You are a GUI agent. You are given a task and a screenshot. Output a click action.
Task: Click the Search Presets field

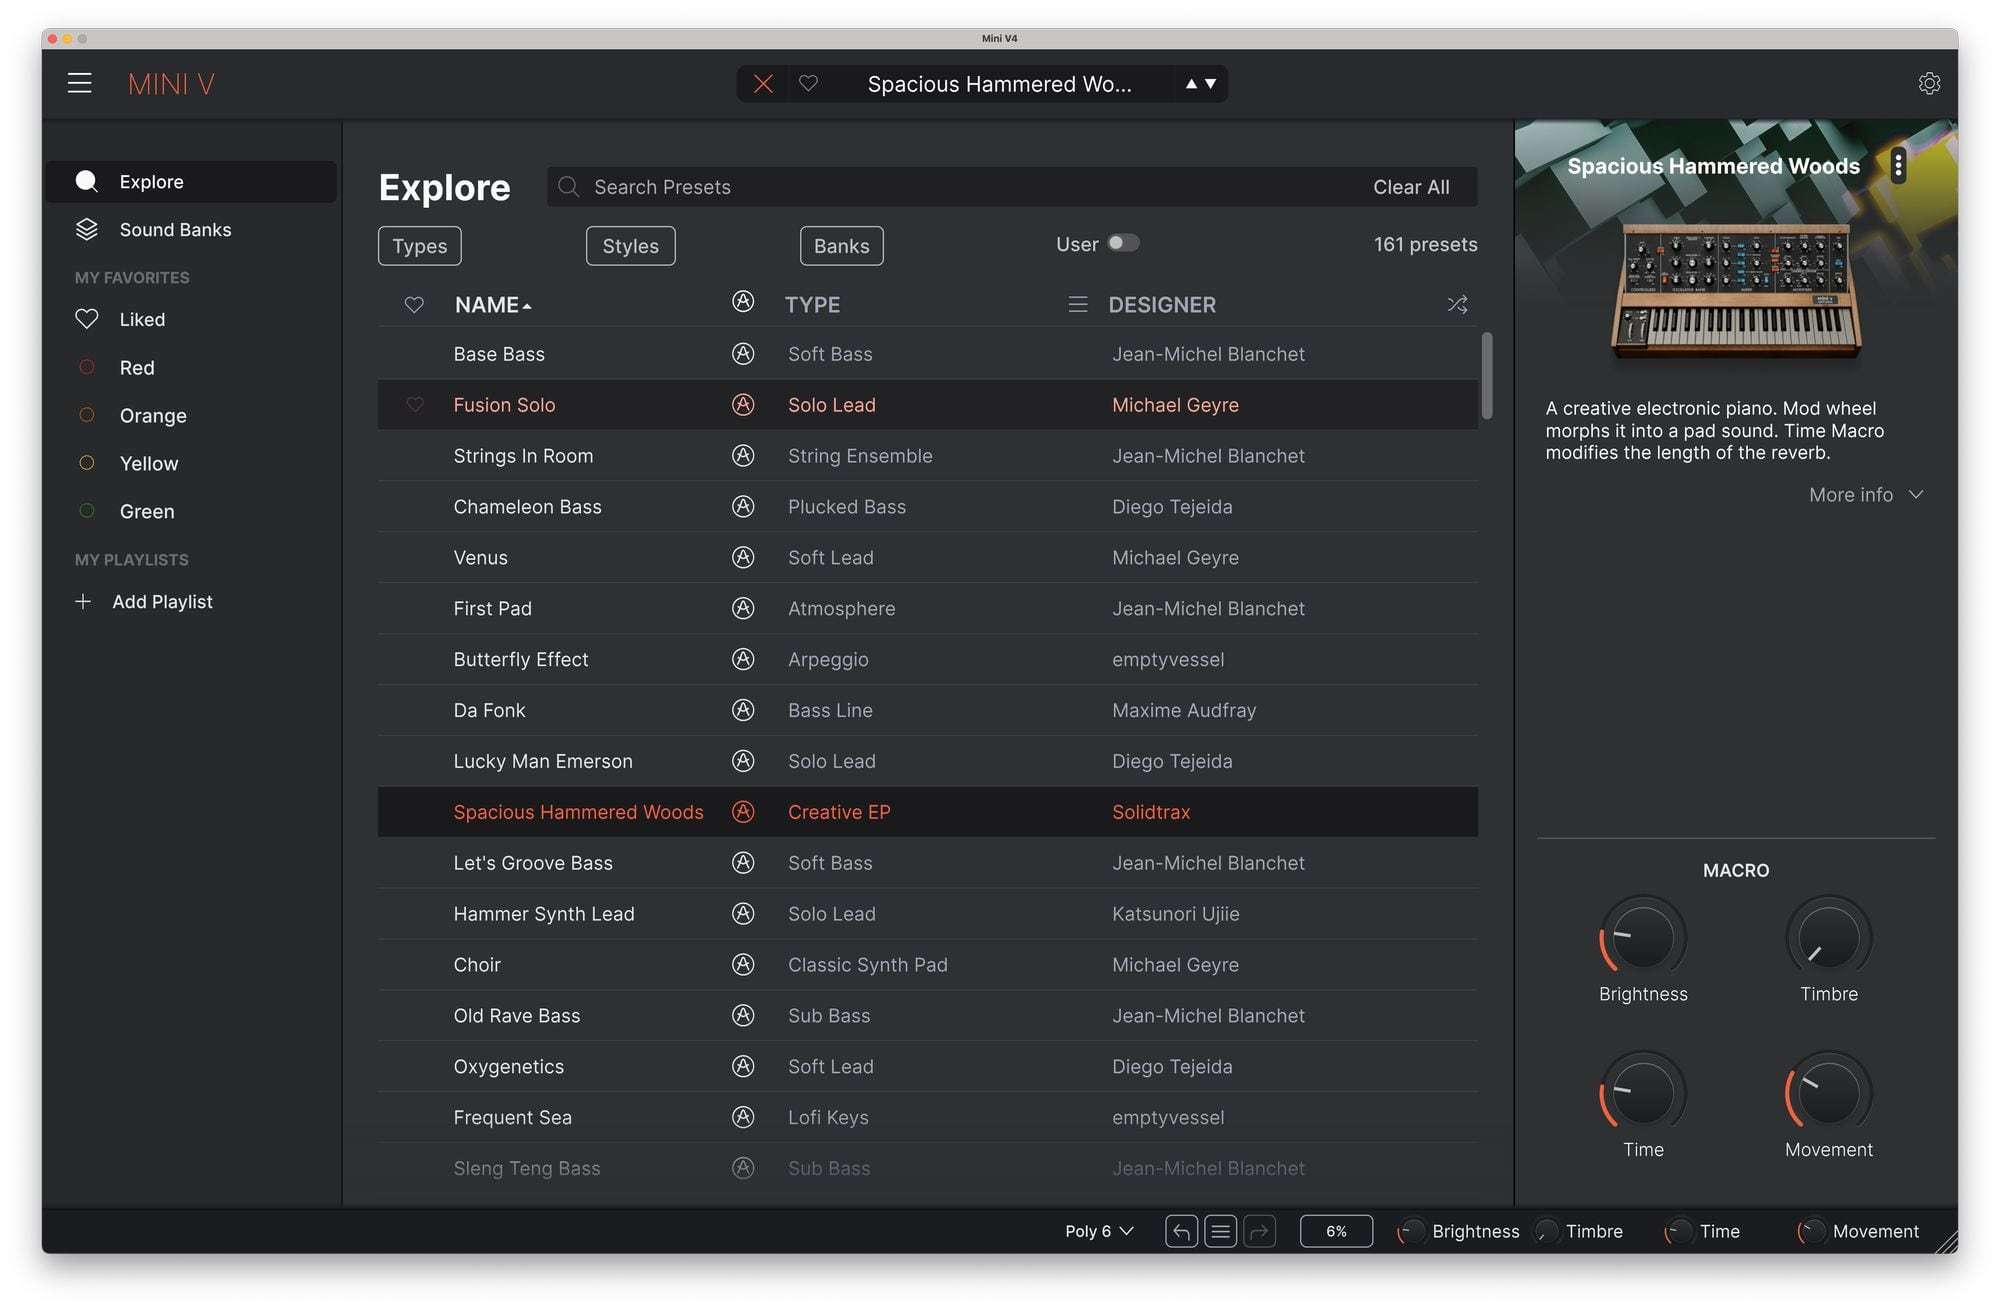pos(900,187)
